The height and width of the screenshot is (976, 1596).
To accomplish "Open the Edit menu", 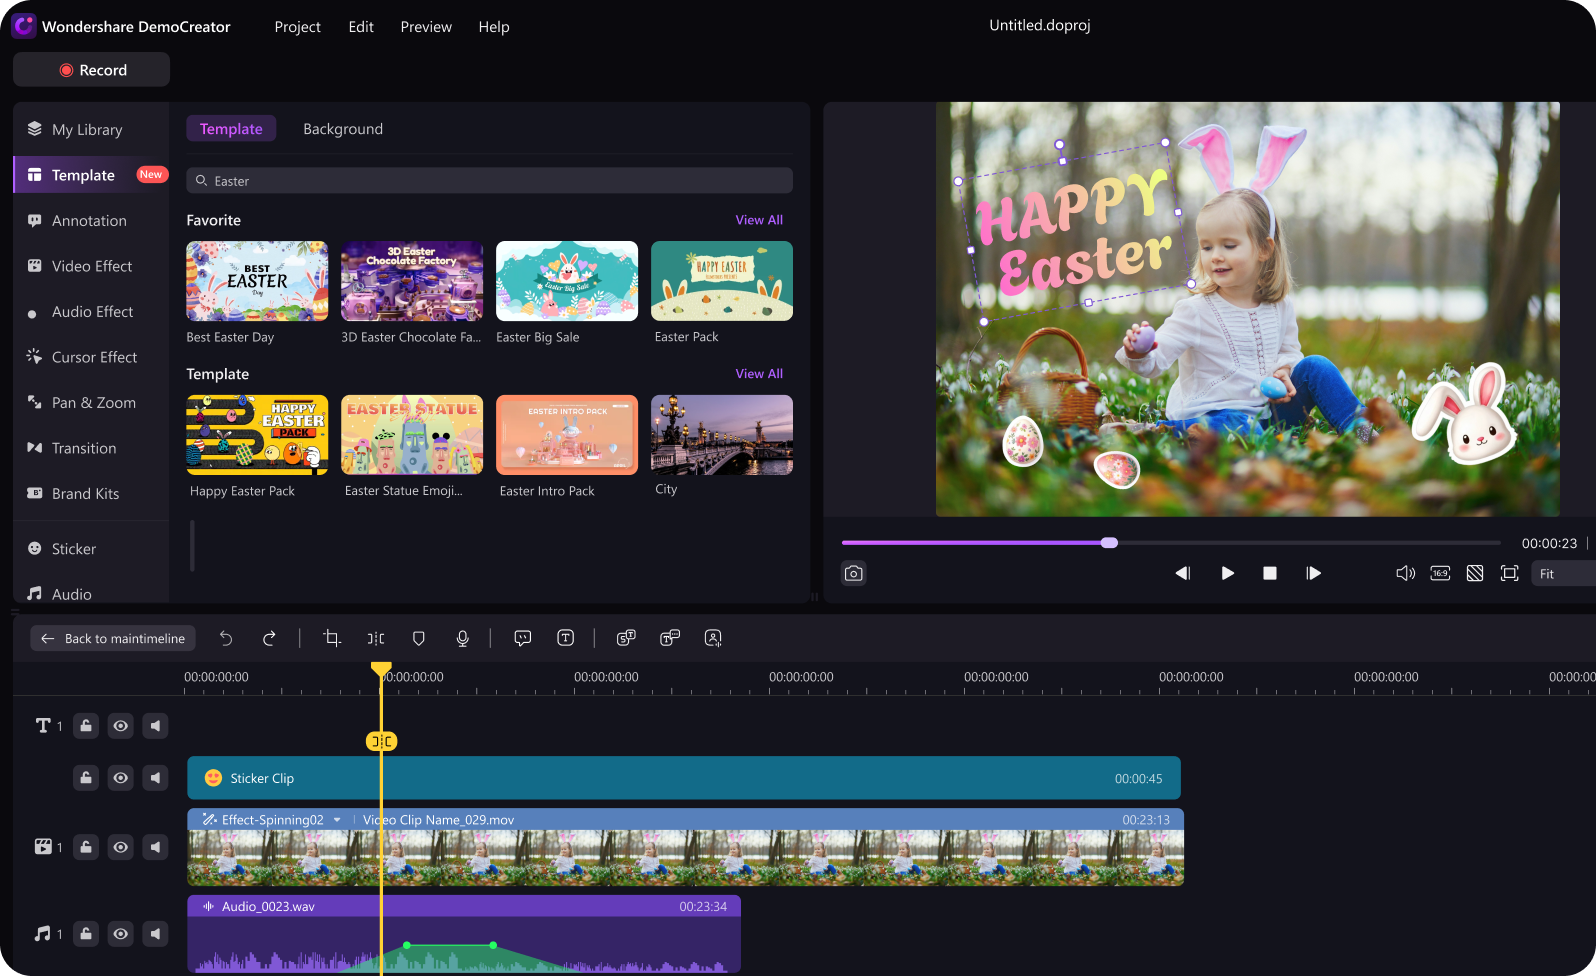I will [x=361, y=27].
